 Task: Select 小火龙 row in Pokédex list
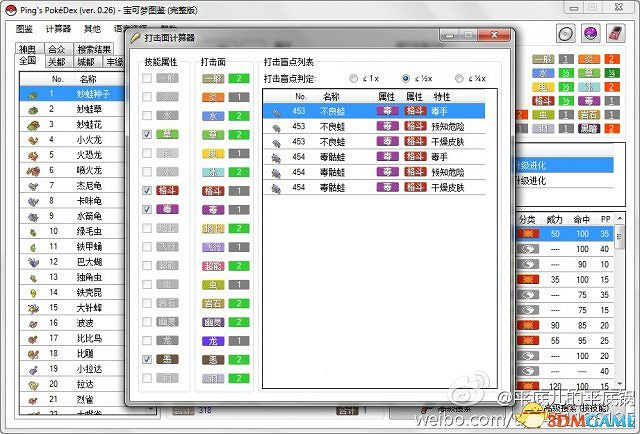(x=73, y=140)
